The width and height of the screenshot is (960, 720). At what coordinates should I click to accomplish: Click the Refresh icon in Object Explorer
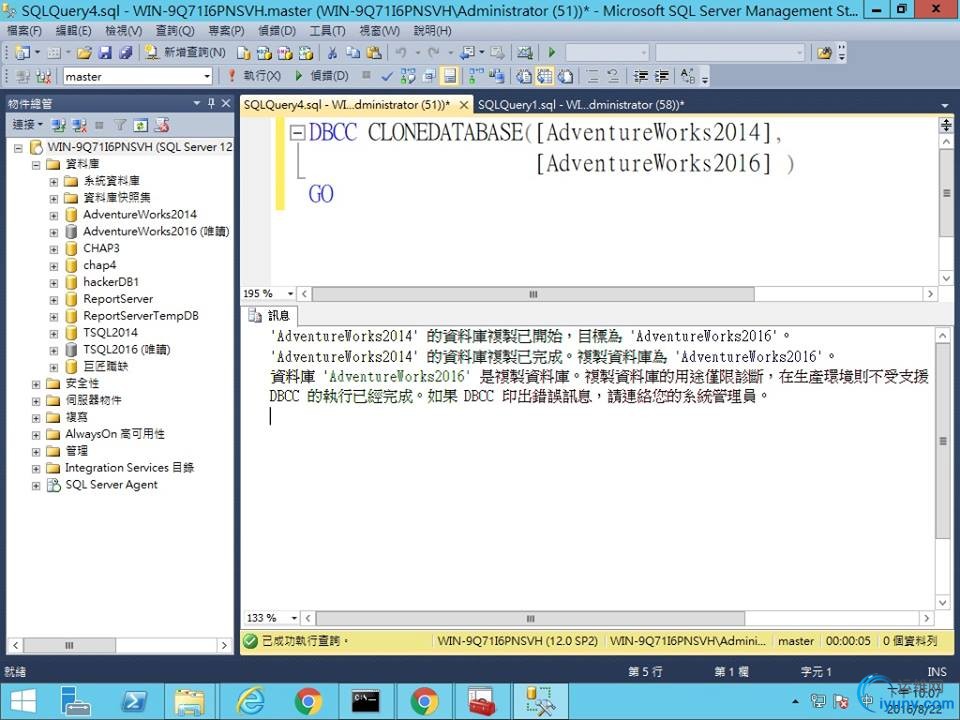(141, 126)
